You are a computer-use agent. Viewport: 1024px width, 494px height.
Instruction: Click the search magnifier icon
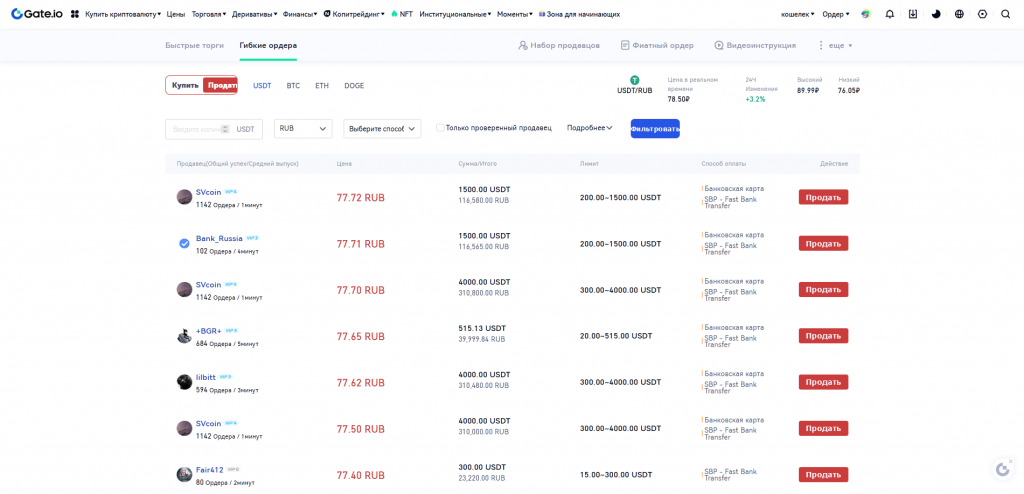coord(1005,14)
